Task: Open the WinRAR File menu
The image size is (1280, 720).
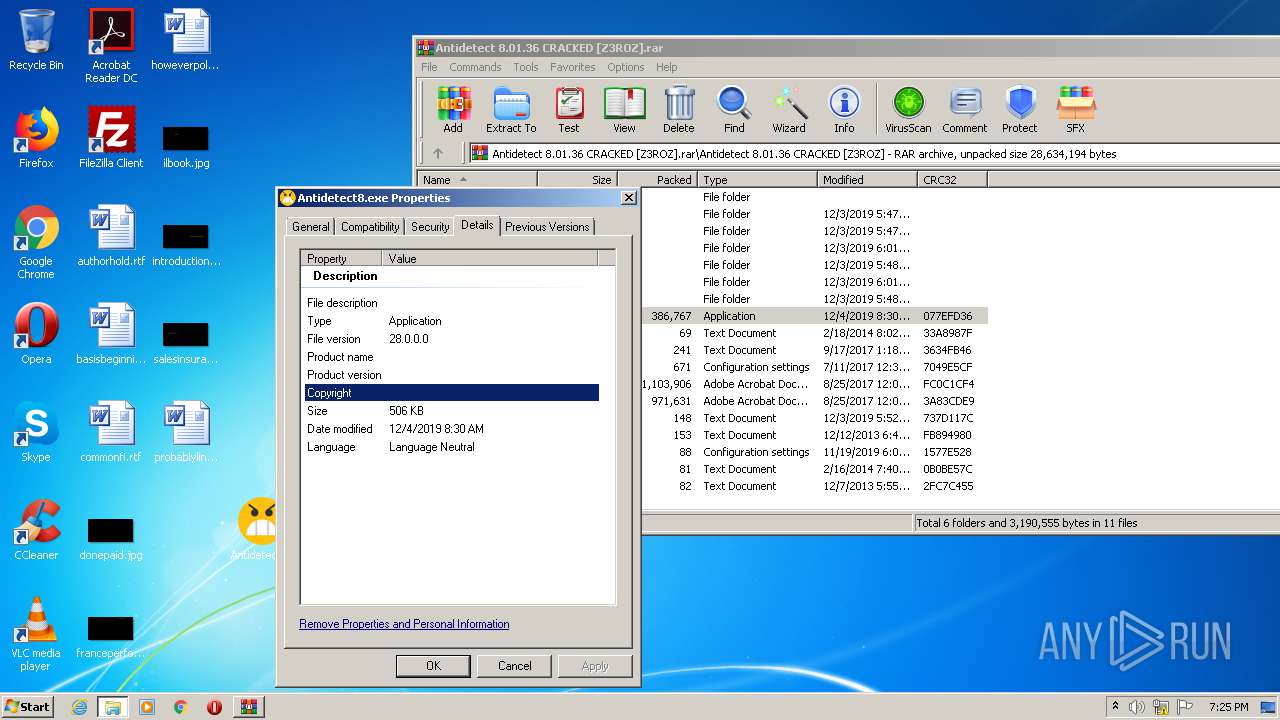Action: click(429, 67)
